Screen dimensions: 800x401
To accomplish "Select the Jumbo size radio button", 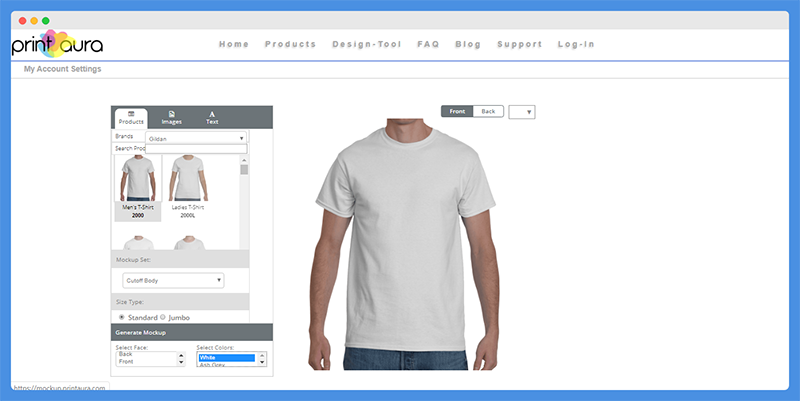I will tap(163, 317).
